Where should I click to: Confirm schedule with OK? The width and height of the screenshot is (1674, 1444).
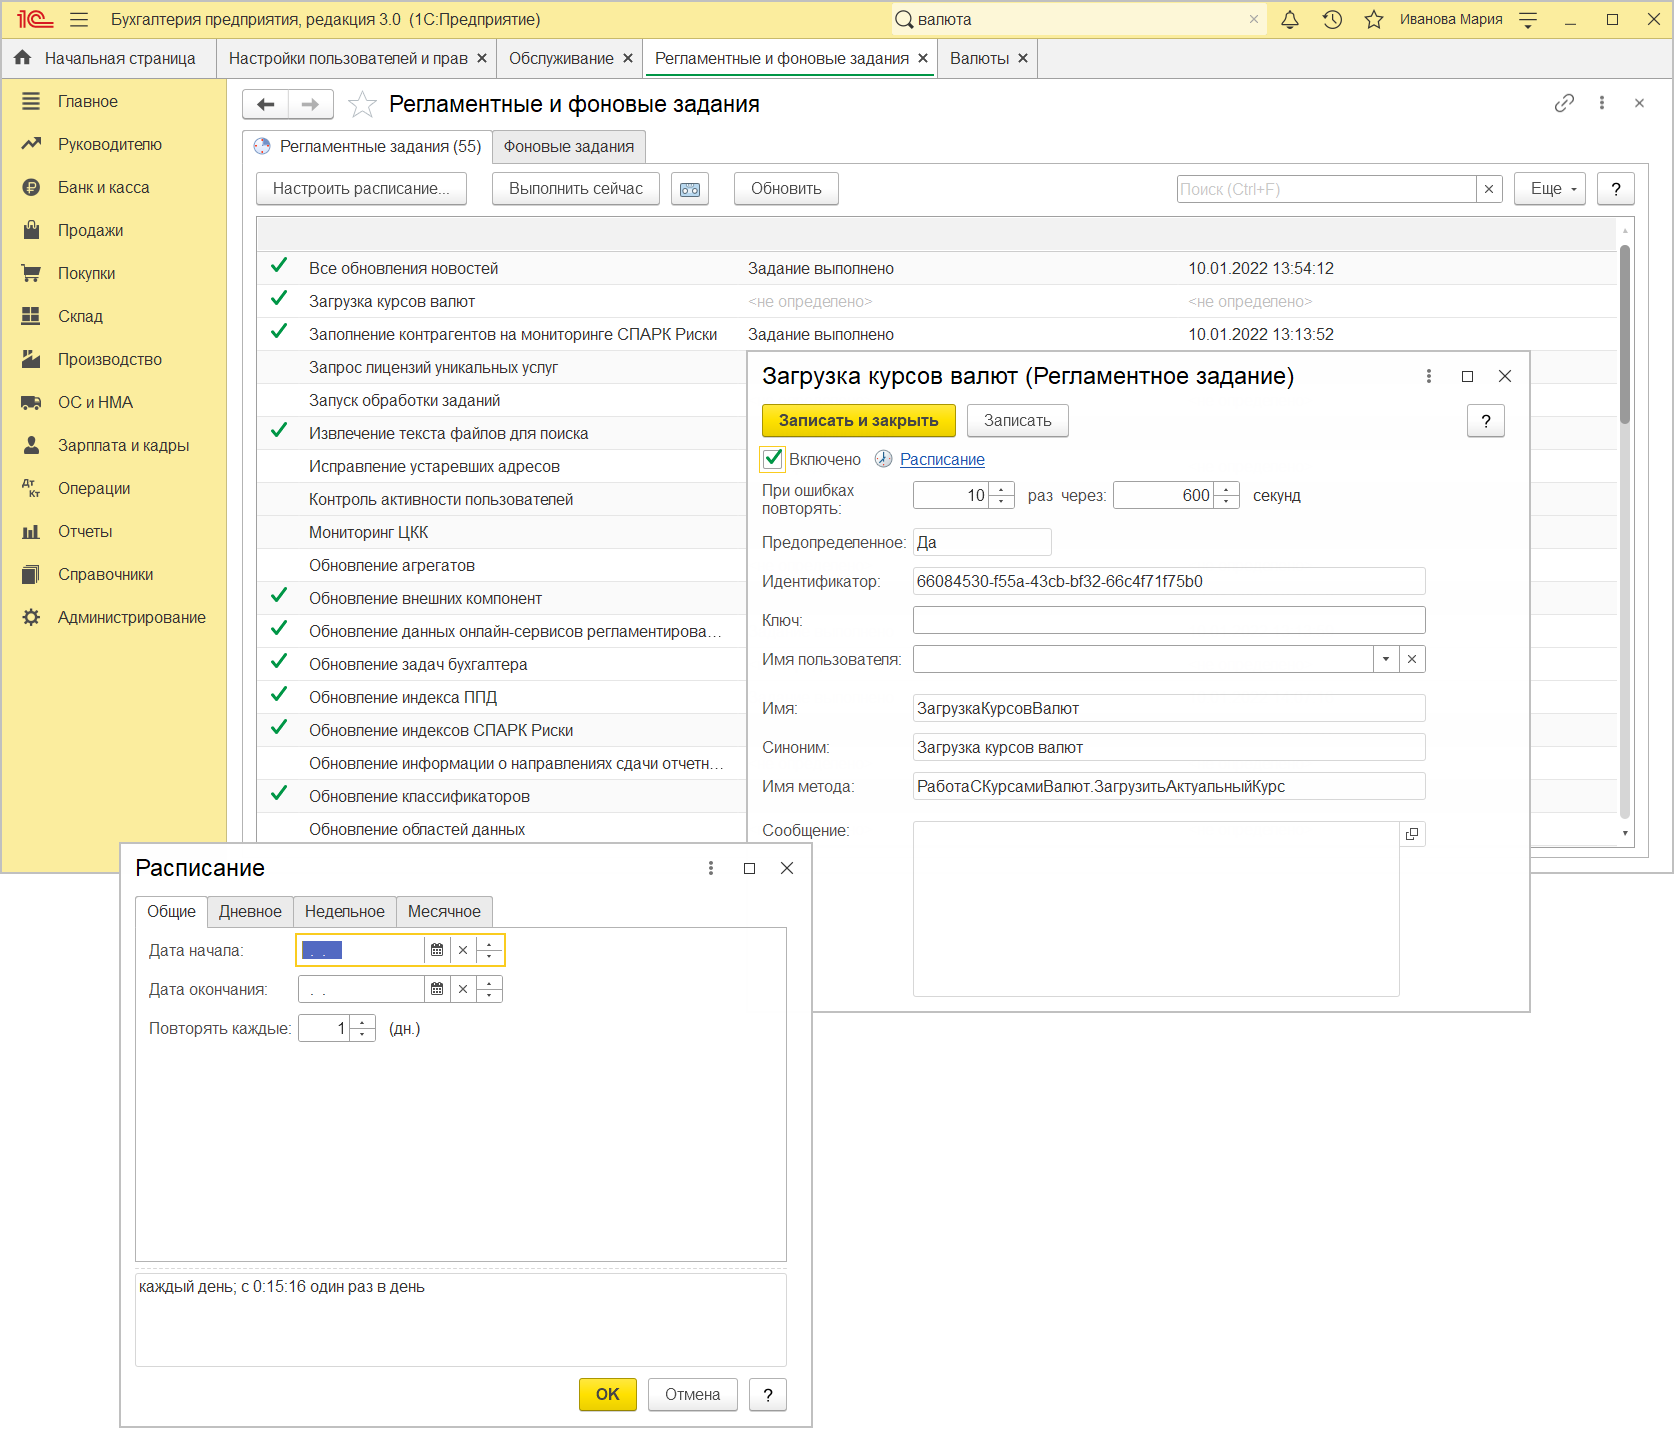click(608, 1395)
